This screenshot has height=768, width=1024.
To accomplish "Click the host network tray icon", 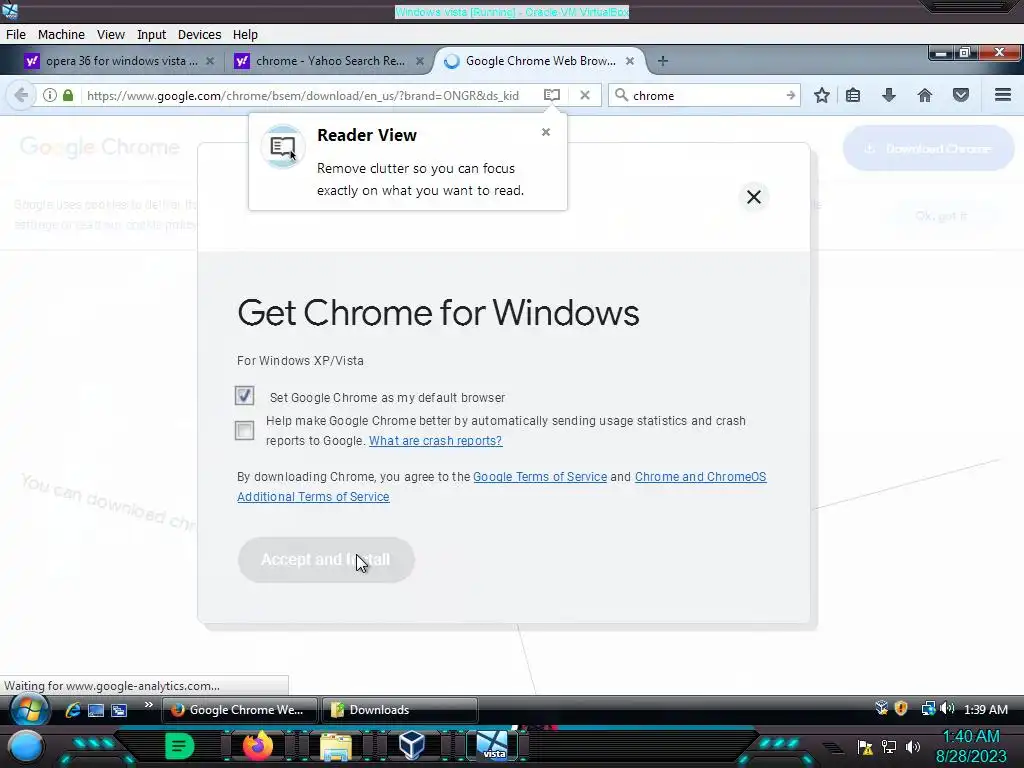I will (889, 746).
